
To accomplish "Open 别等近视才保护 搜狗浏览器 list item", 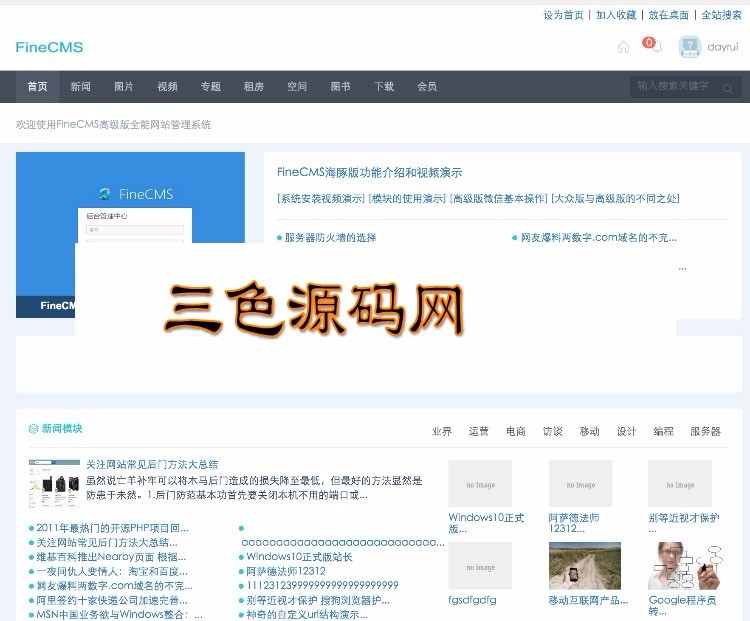I will pyautogui.click(x=318, y=600).
